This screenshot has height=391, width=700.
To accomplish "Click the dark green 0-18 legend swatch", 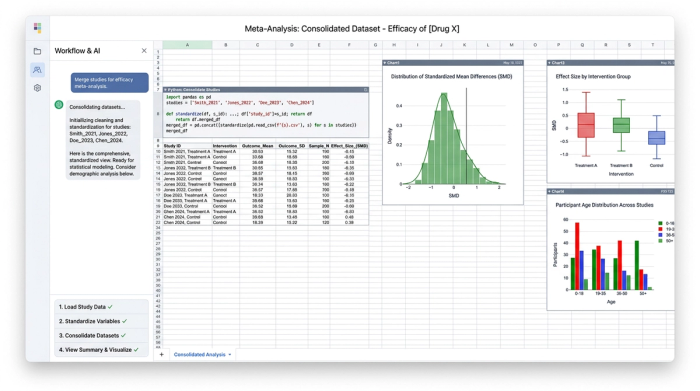I will coord(660,224).
